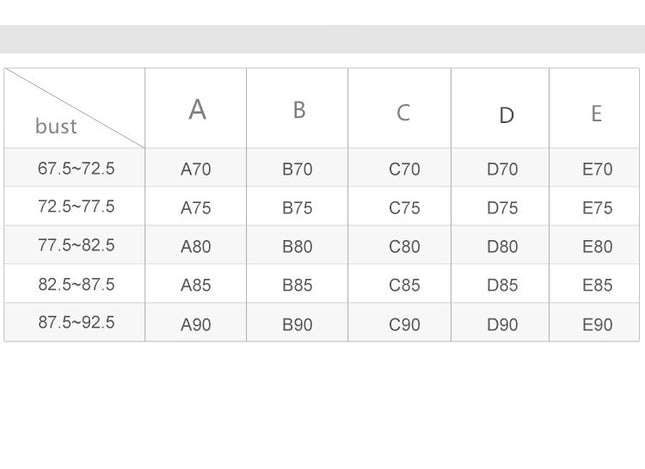Click the 67.5~72.5 bust row label
This screenshot has width=645, height=469.
[76, 168]
